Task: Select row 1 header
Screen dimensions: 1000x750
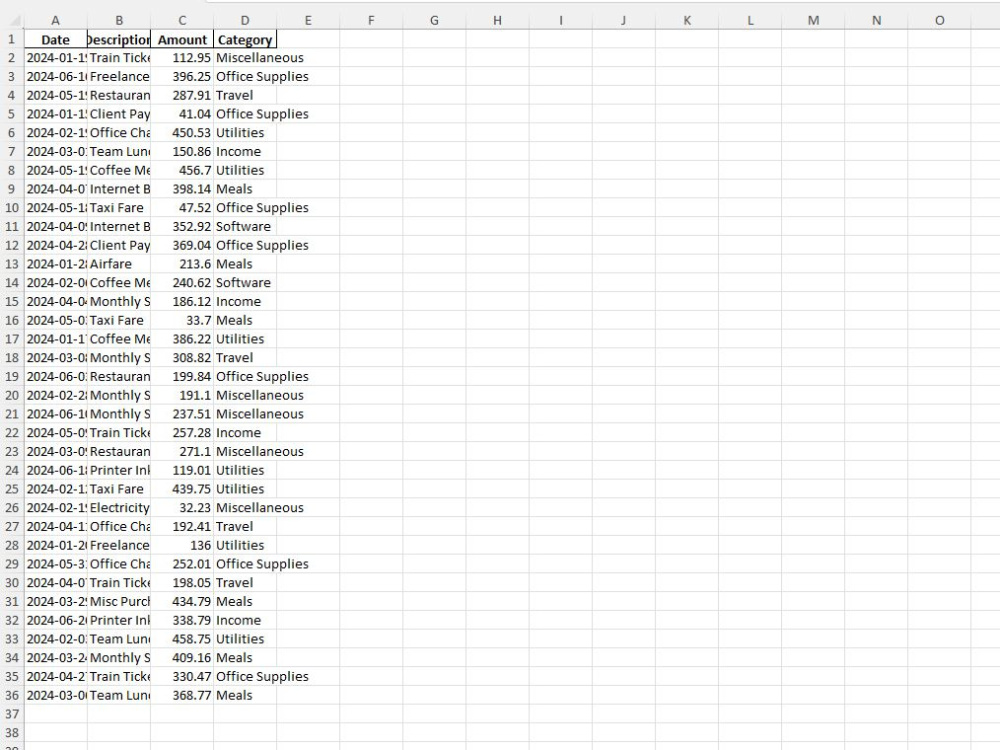Action: [11, 40]
